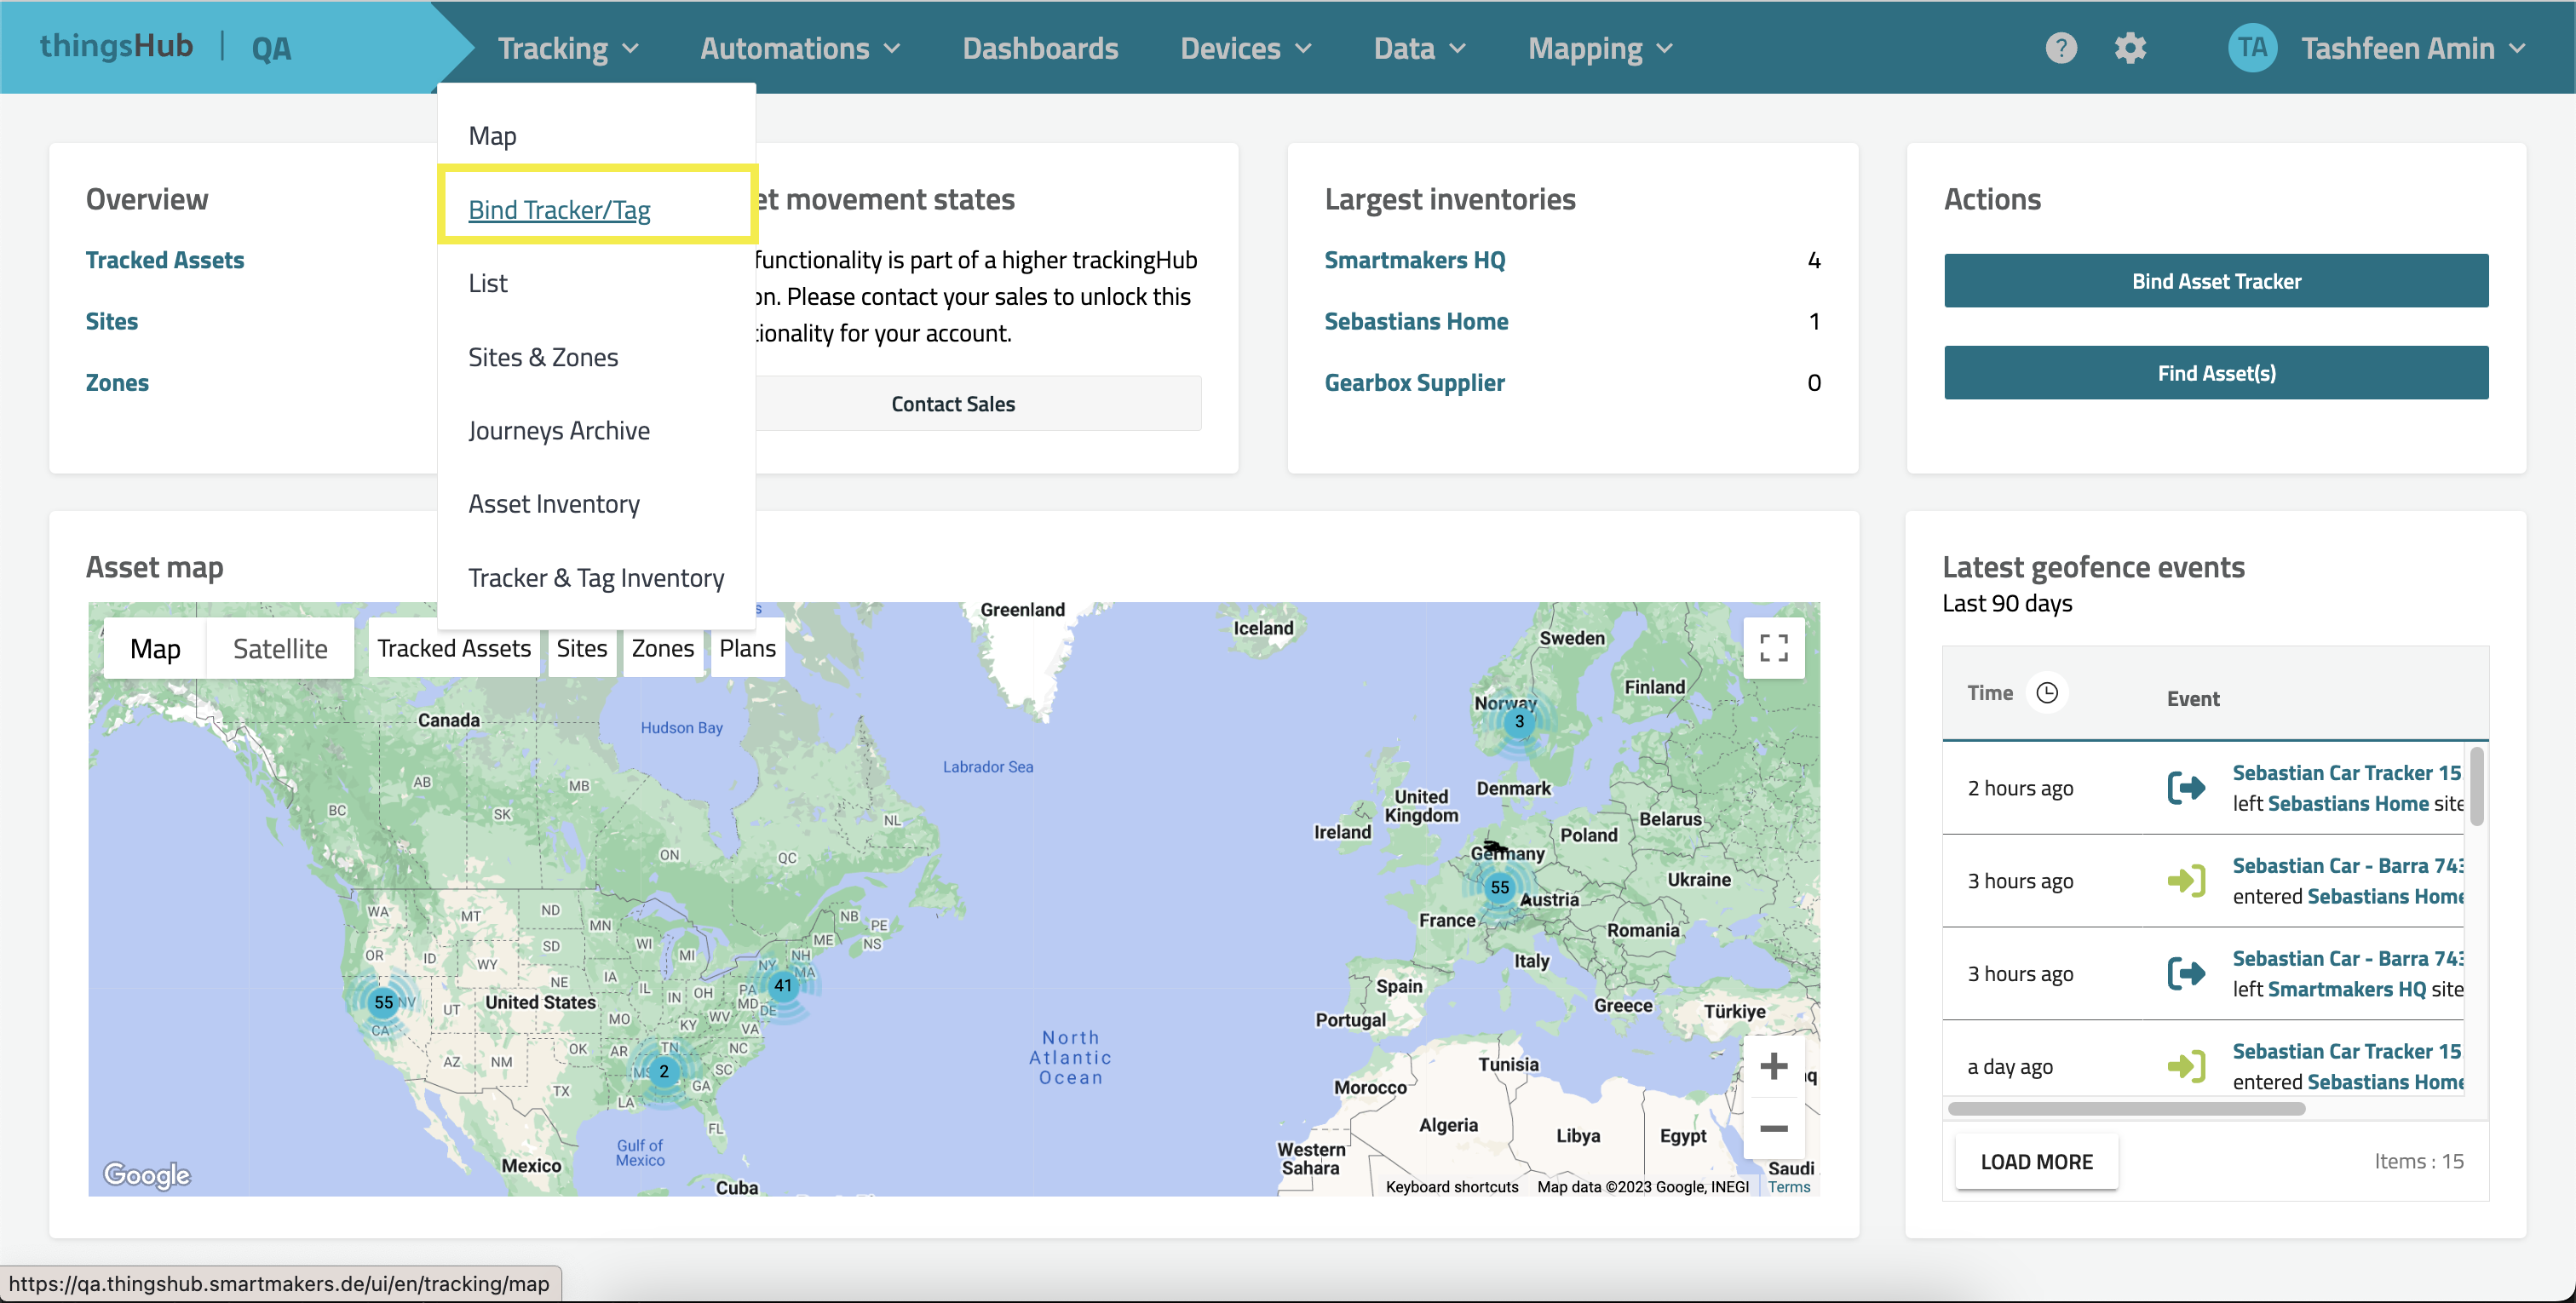Choose Journeys Archive from Tracking menu
2576x1303 pixels.
pyautogui.click(x=559, y=431)
